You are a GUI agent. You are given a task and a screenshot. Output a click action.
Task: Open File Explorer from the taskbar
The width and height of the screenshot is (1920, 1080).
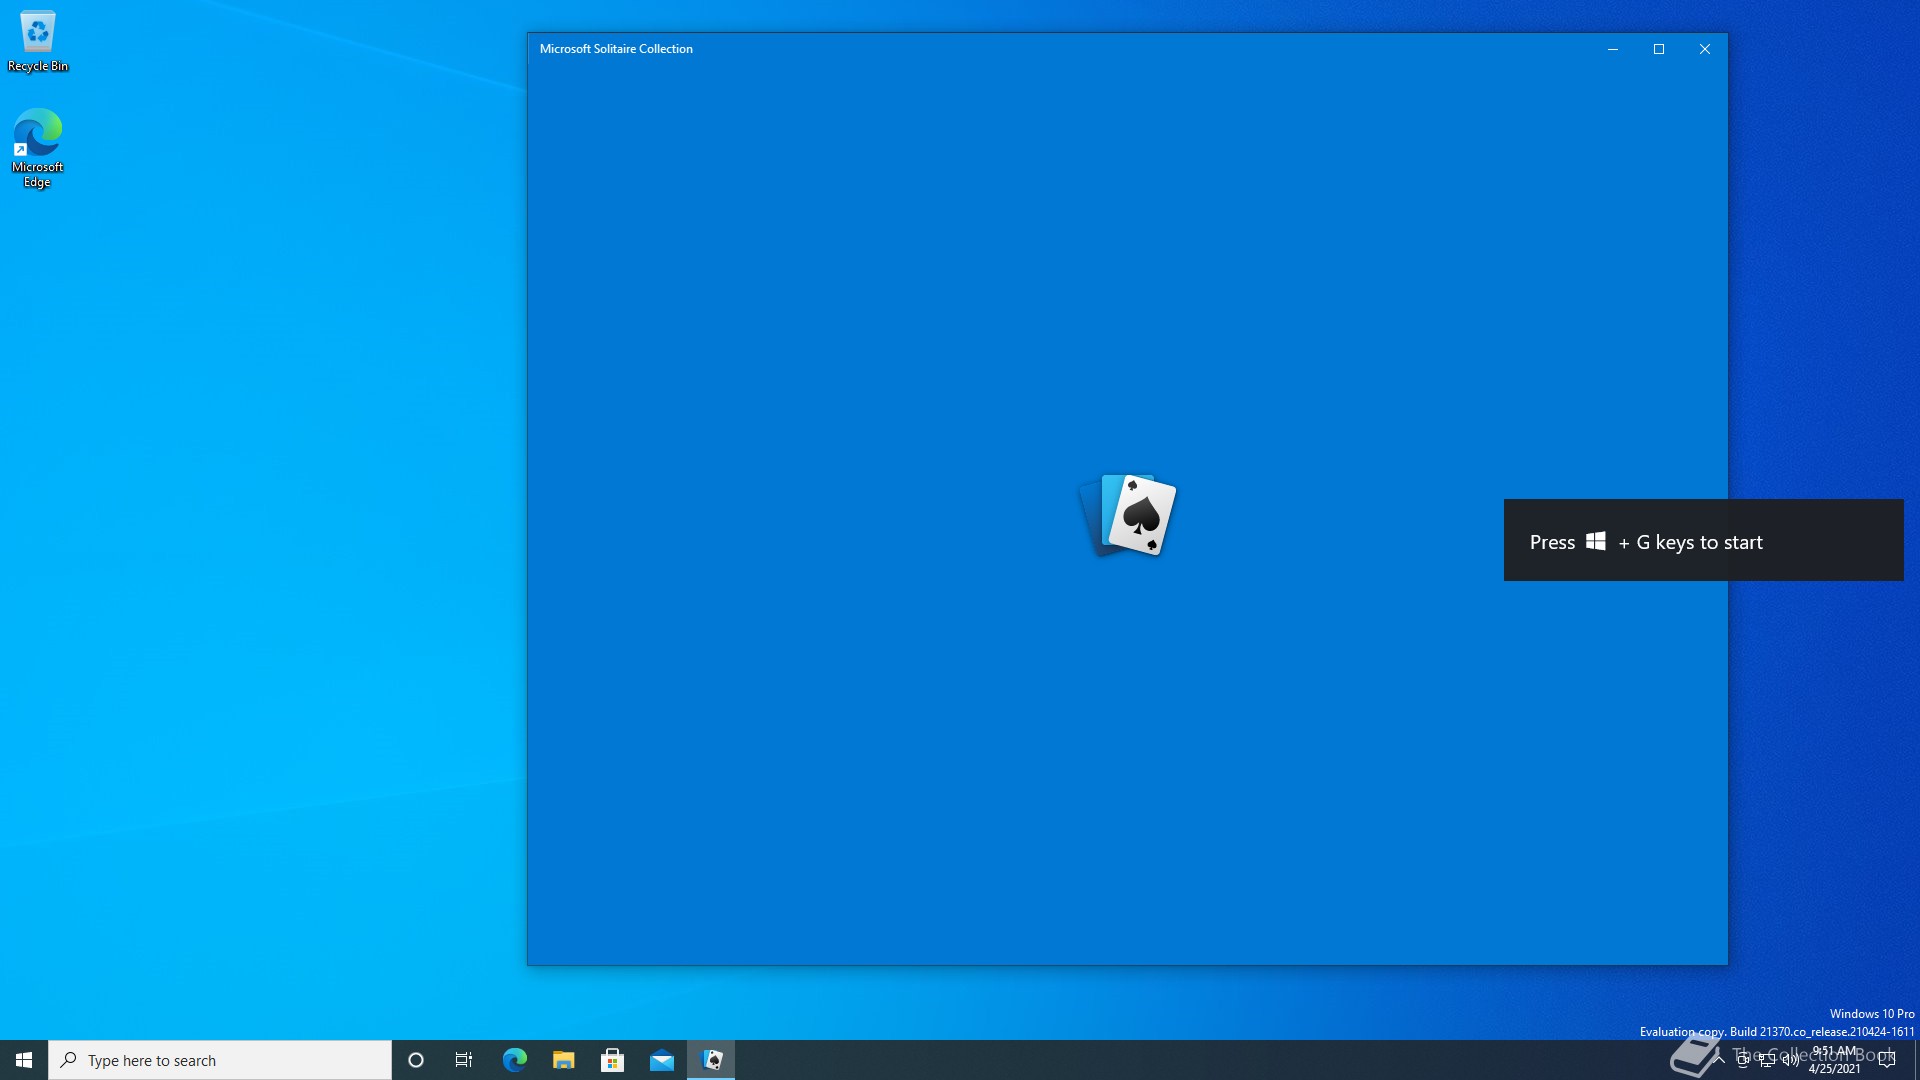(x=563, y=1060)
